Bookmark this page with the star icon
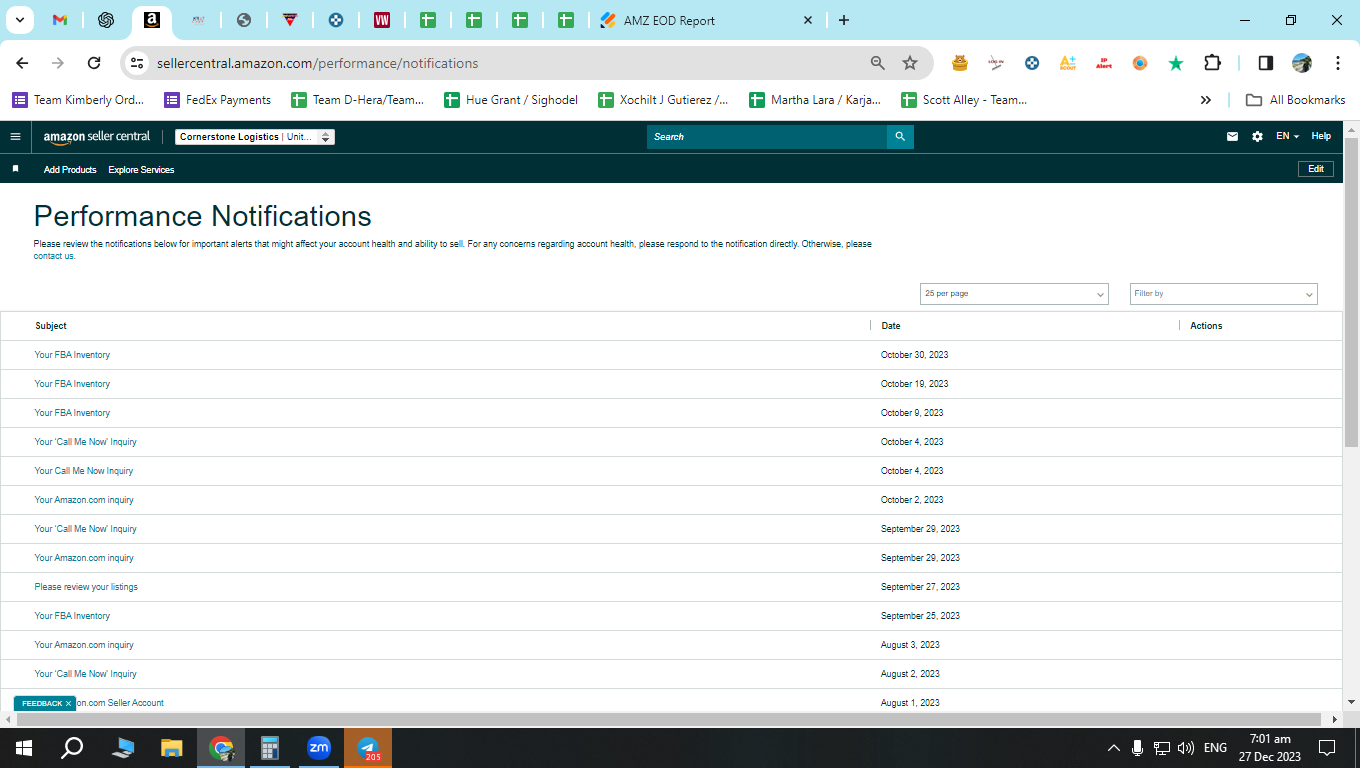 (x=910, y=63)
